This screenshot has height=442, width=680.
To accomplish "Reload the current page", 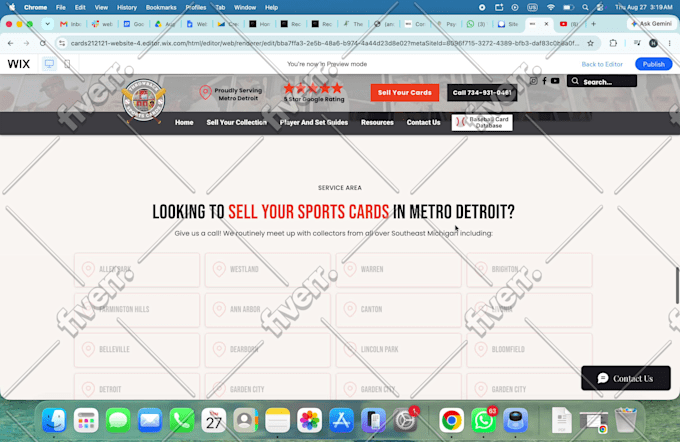I will (42, 43).
